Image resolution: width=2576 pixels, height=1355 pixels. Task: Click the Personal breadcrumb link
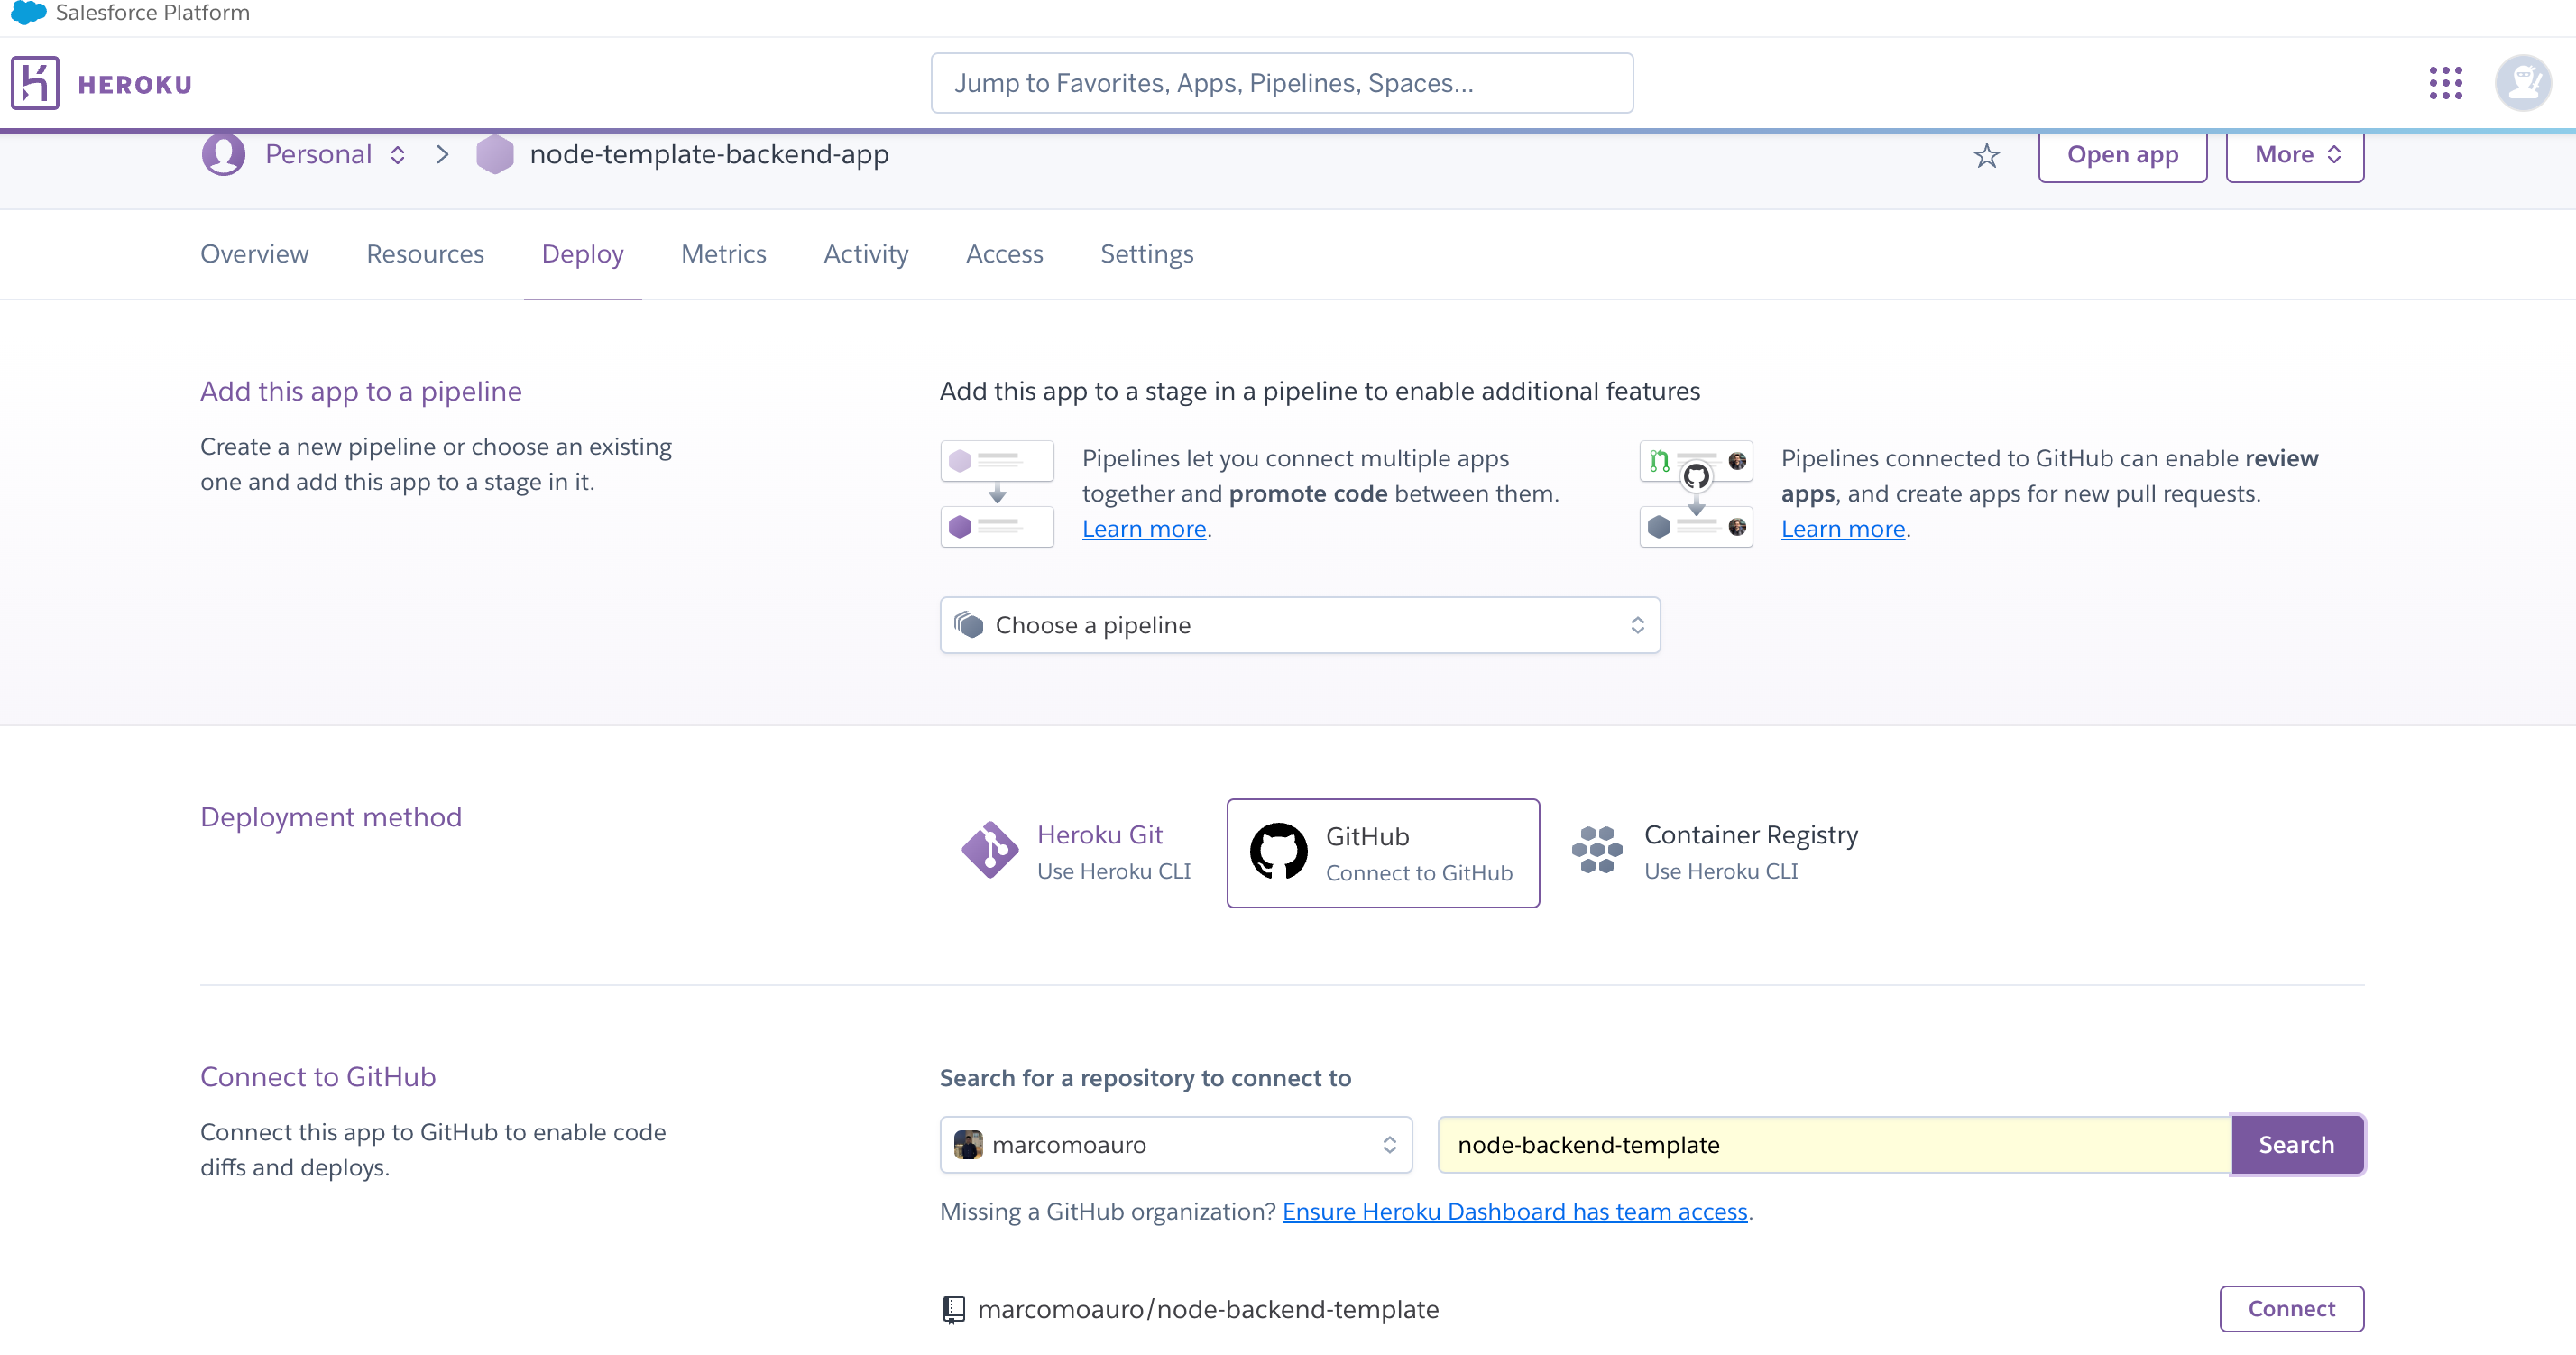pos(318,155)
